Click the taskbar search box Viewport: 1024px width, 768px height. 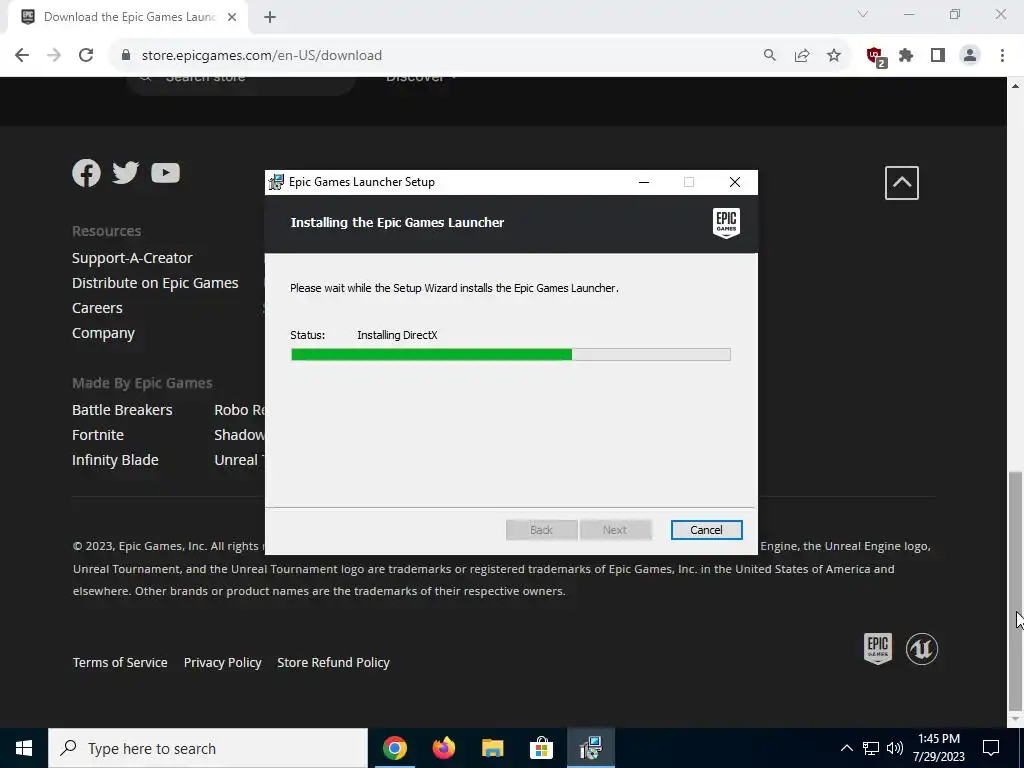[x=208, y=748]
